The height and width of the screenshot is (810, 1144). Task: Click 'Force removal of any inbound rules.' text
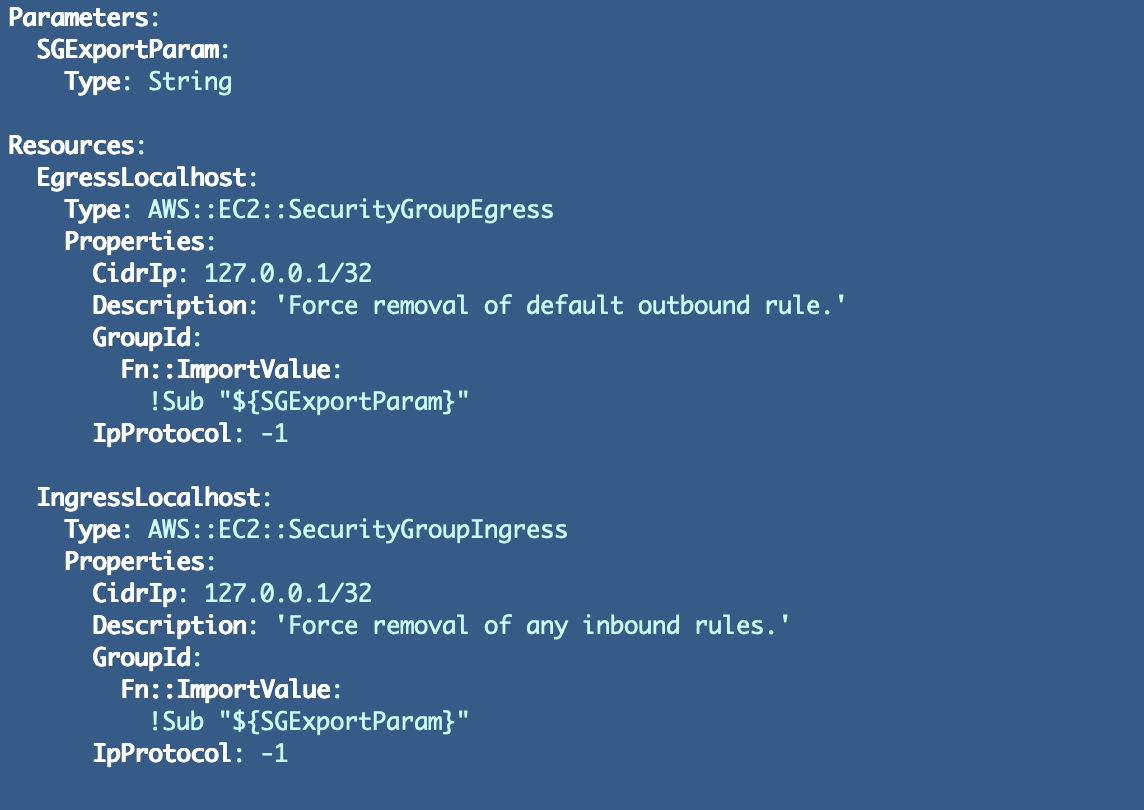[x=533, y=625]
